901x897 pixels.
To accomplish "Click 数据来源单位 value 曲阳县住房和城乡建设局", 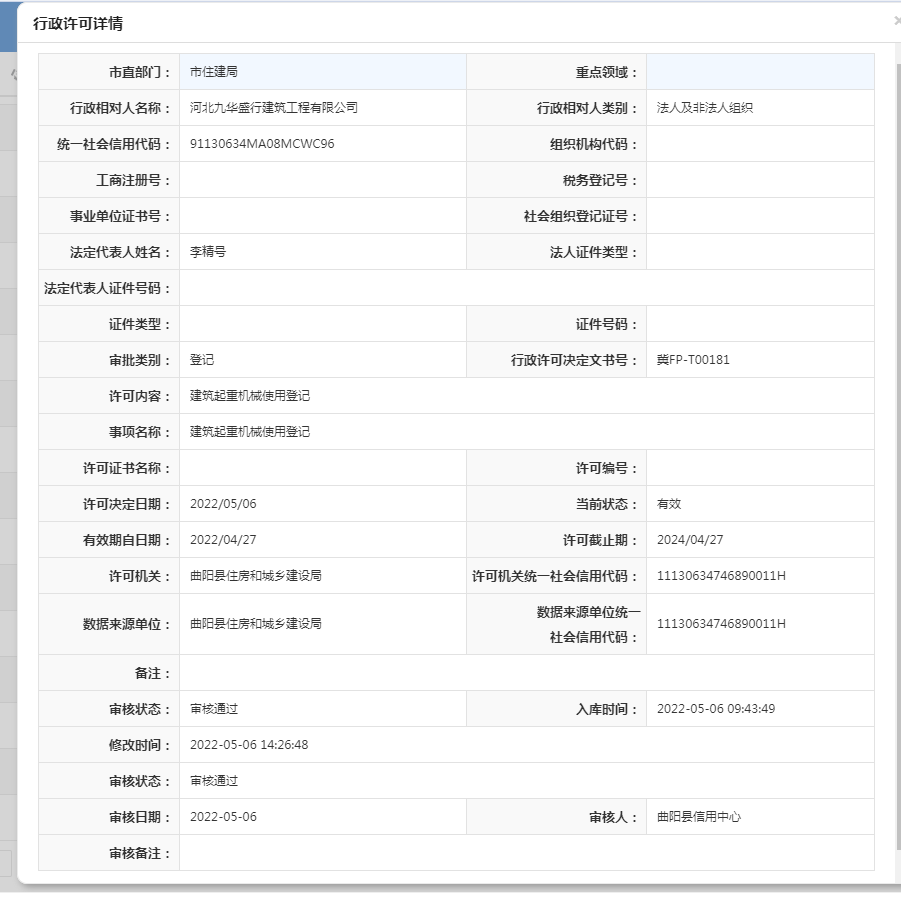I will (x=256, y=623).
